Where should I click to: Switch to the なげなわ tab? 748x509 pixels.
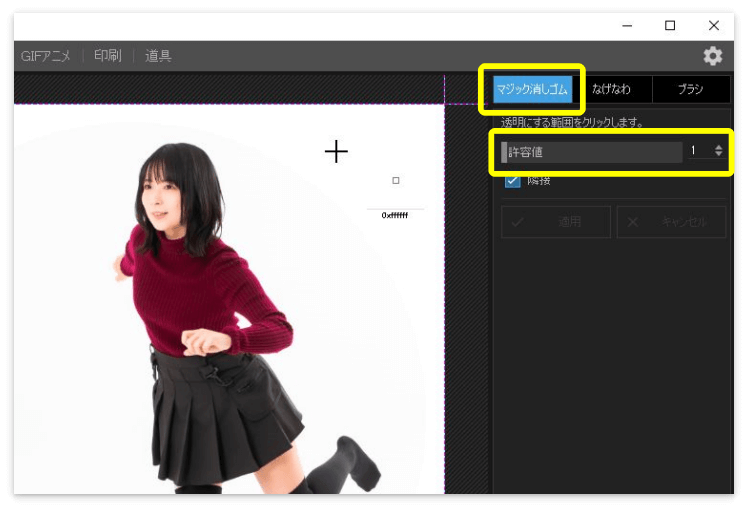pyautogui.click(x=612, y=89)
